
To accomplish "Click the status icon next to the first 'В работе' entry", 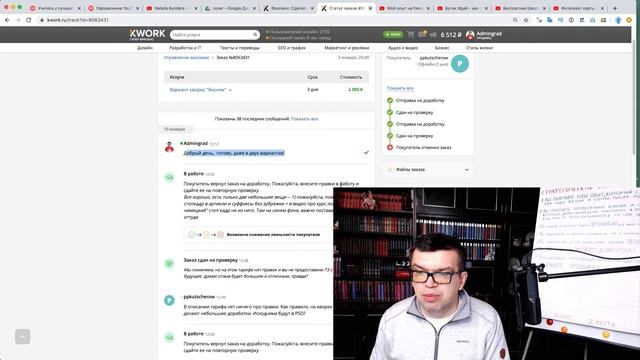I will (x=169, y=177).
